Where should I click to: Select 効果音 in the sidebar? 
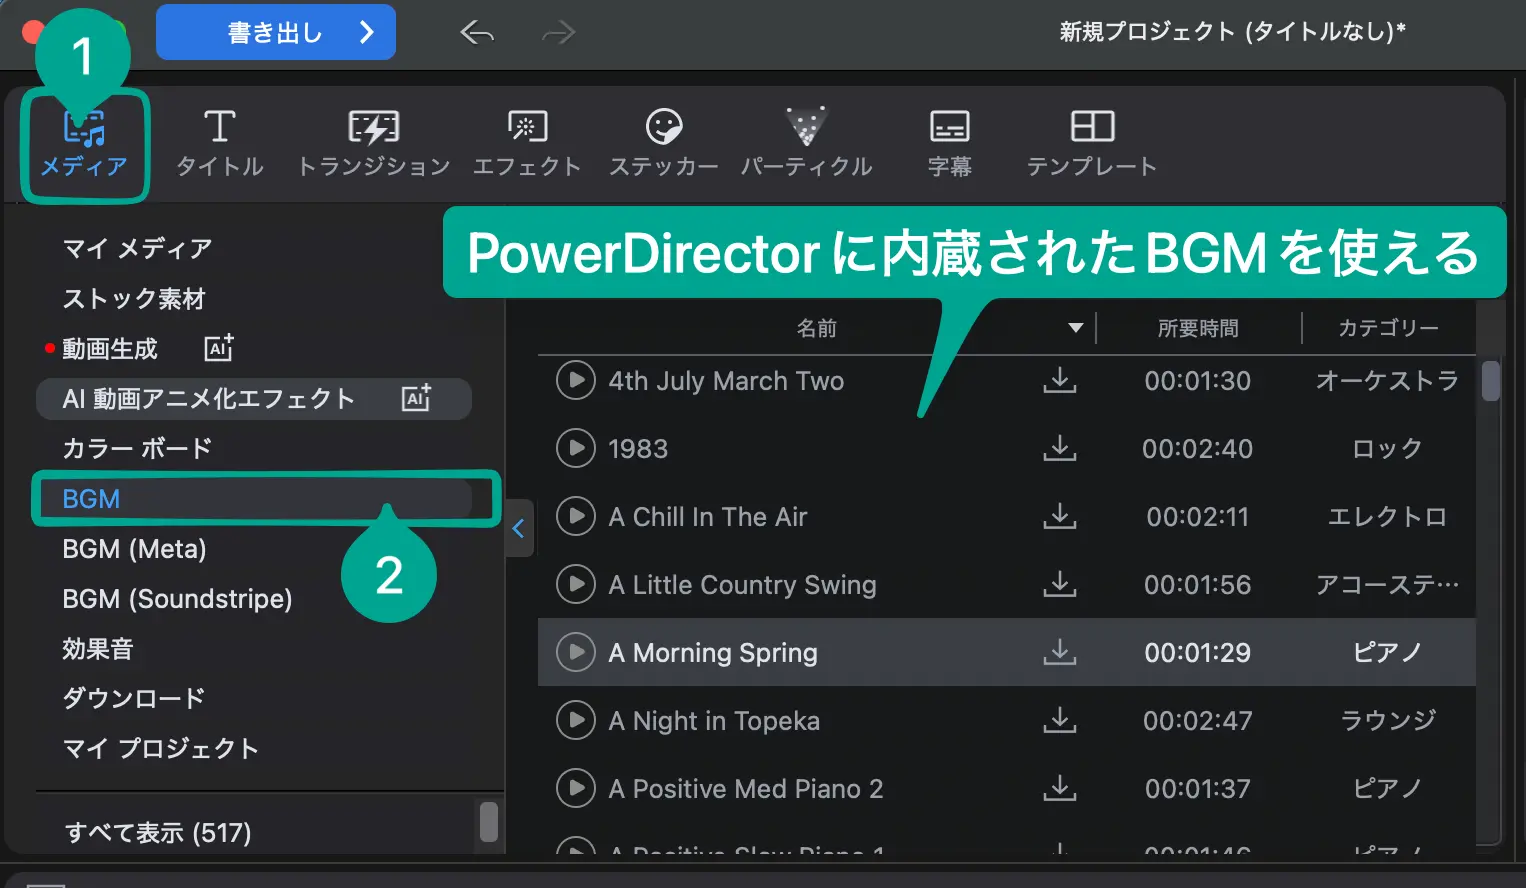(x=98, y=648)
